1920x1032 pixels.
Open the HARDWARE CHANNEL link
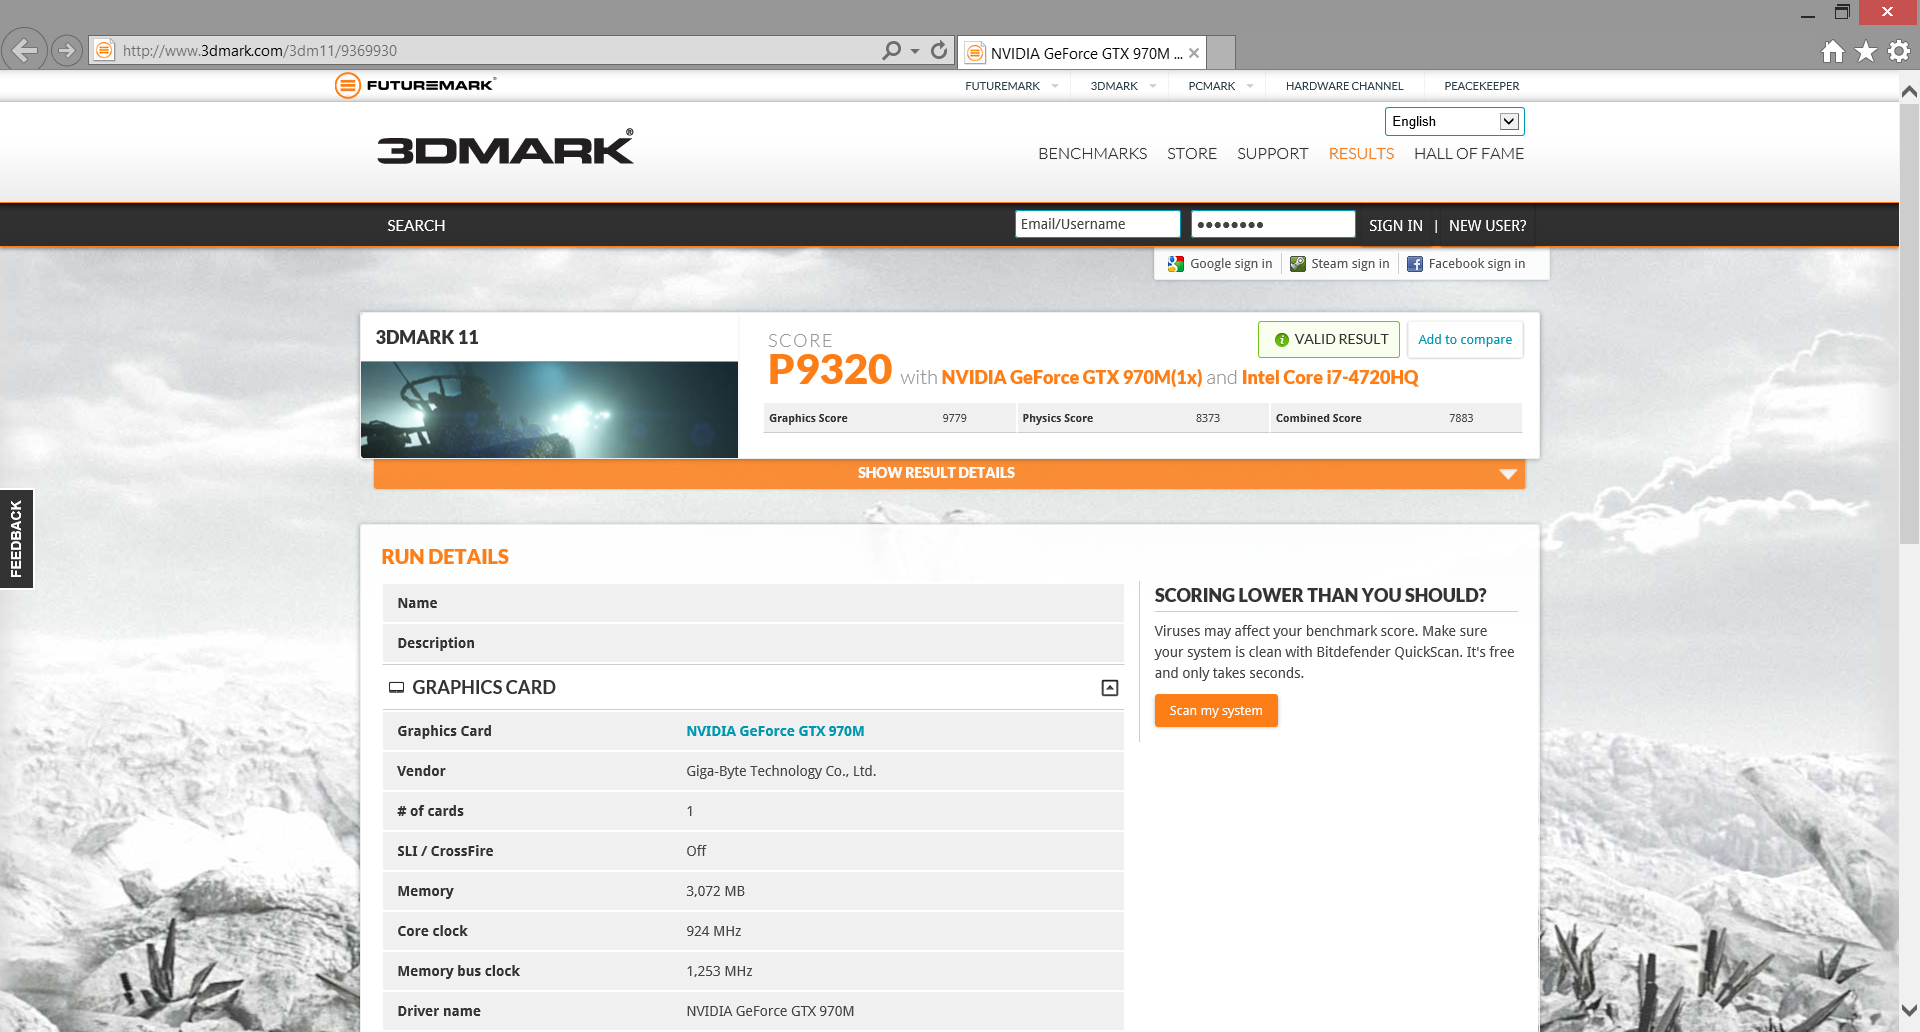1344,86
